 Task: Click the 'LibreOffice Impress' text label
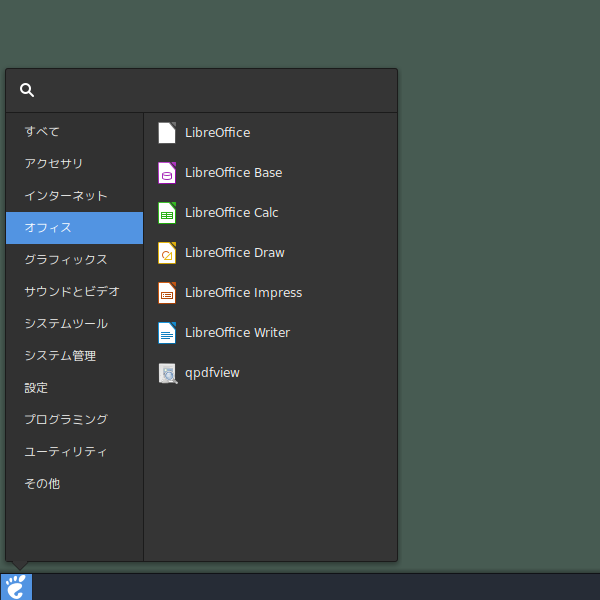tap(244, 293)
